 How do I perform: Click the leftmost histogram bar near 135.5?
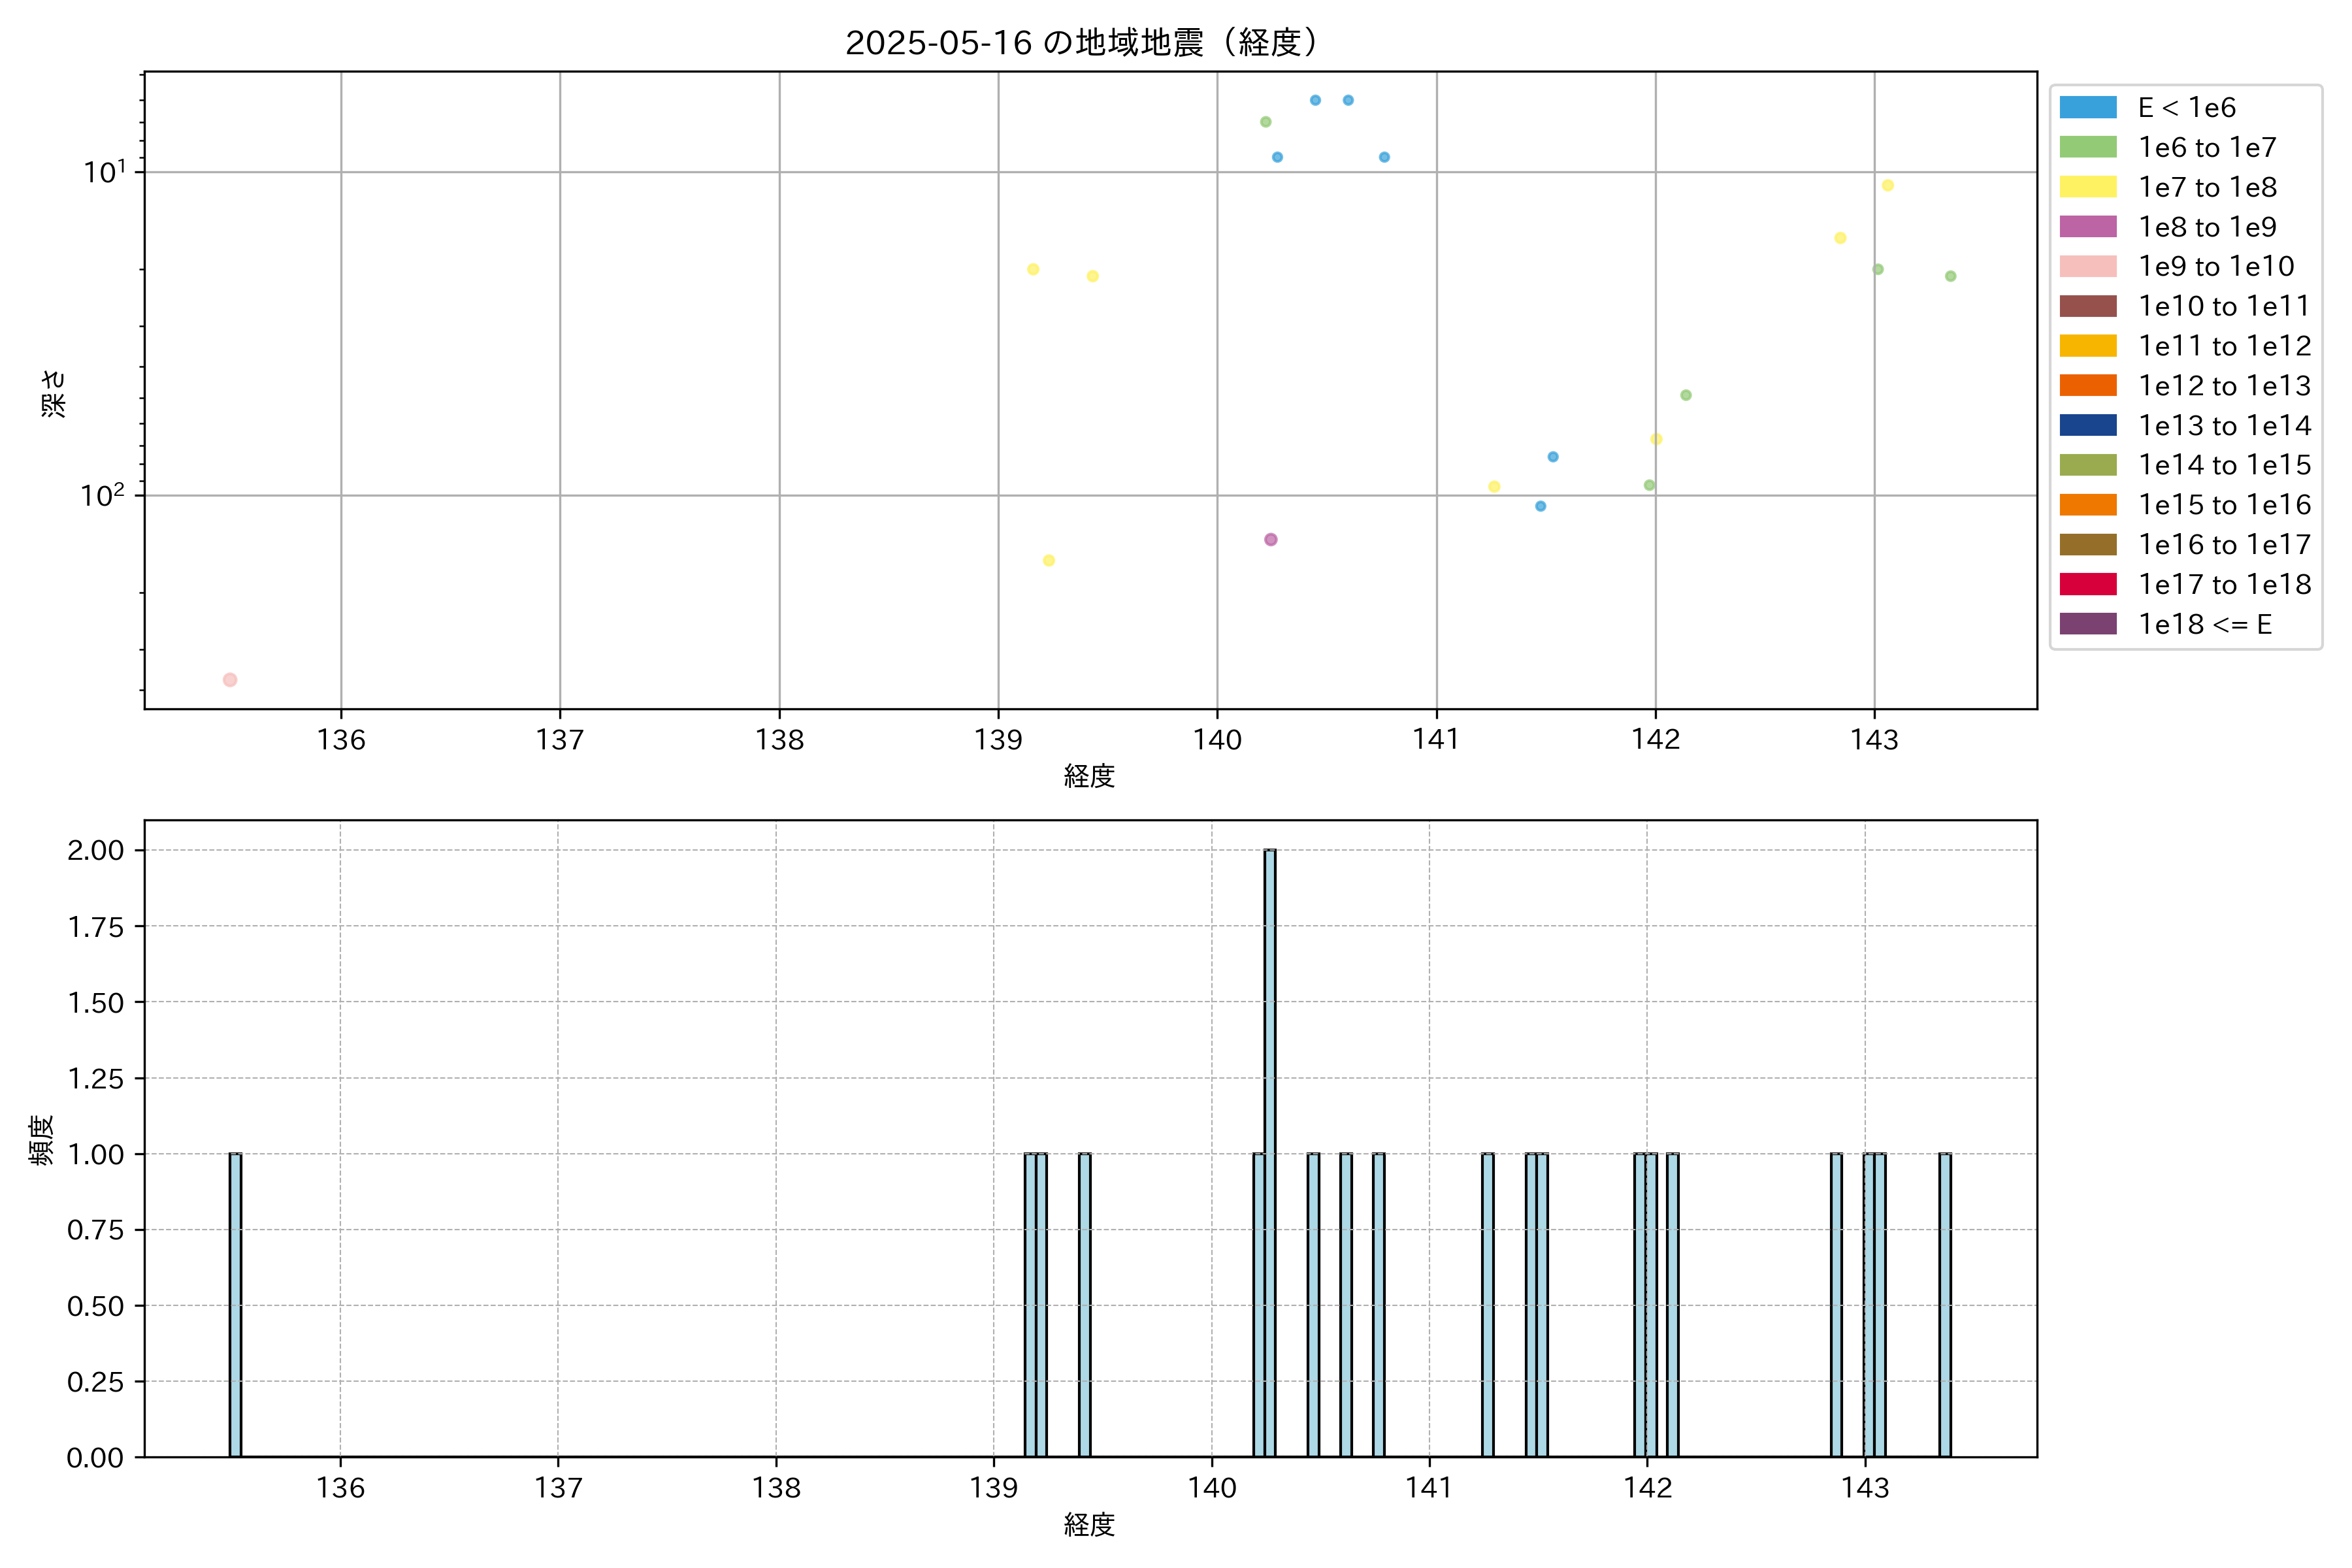tap(235, 1305)
